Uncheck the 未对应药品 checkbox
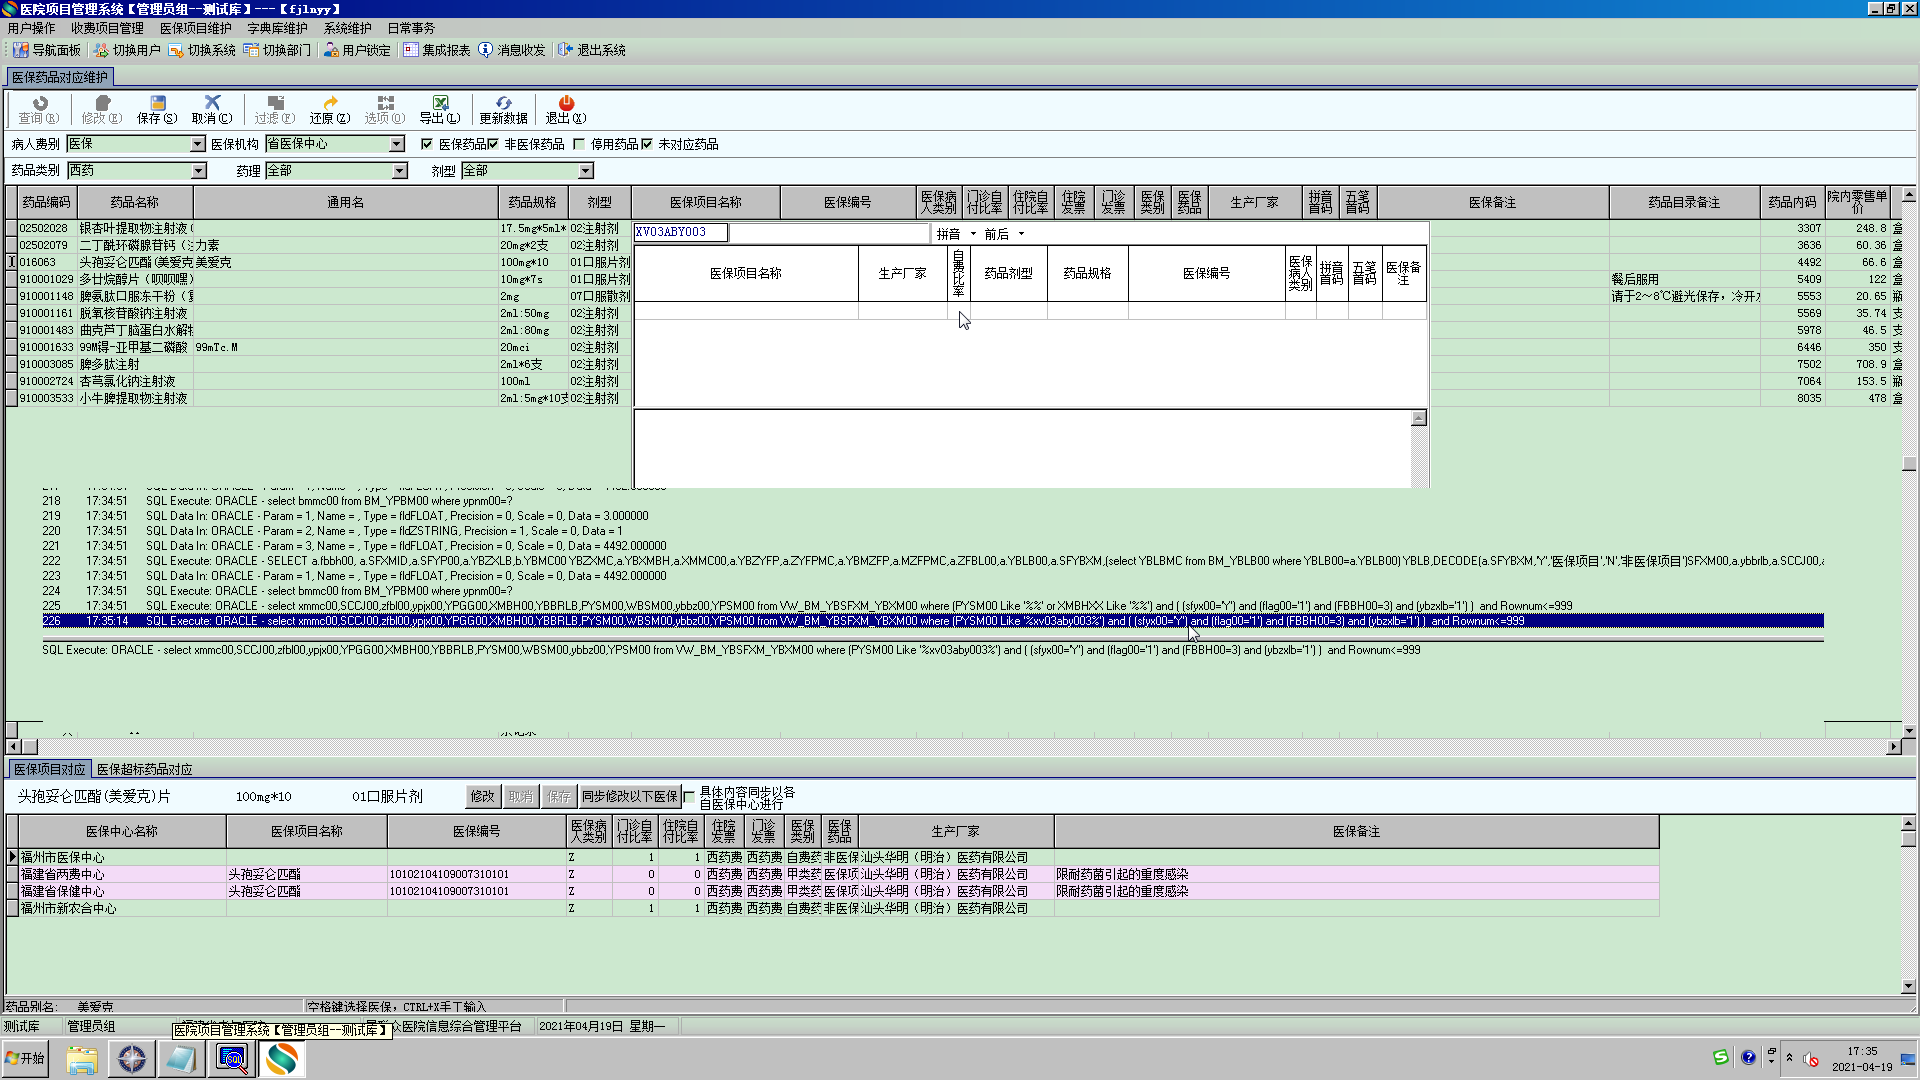 tap(647, 144)
